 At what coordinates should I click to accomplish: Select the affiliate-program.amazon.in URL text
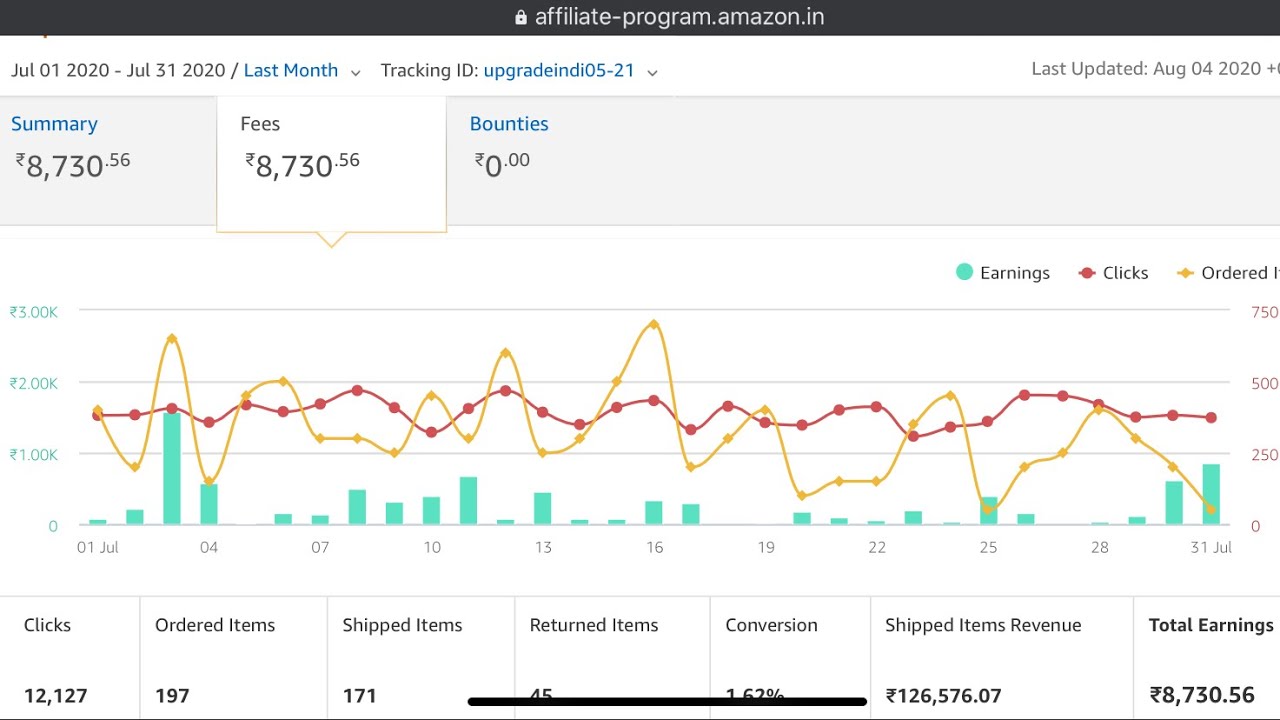coord(679,17)
